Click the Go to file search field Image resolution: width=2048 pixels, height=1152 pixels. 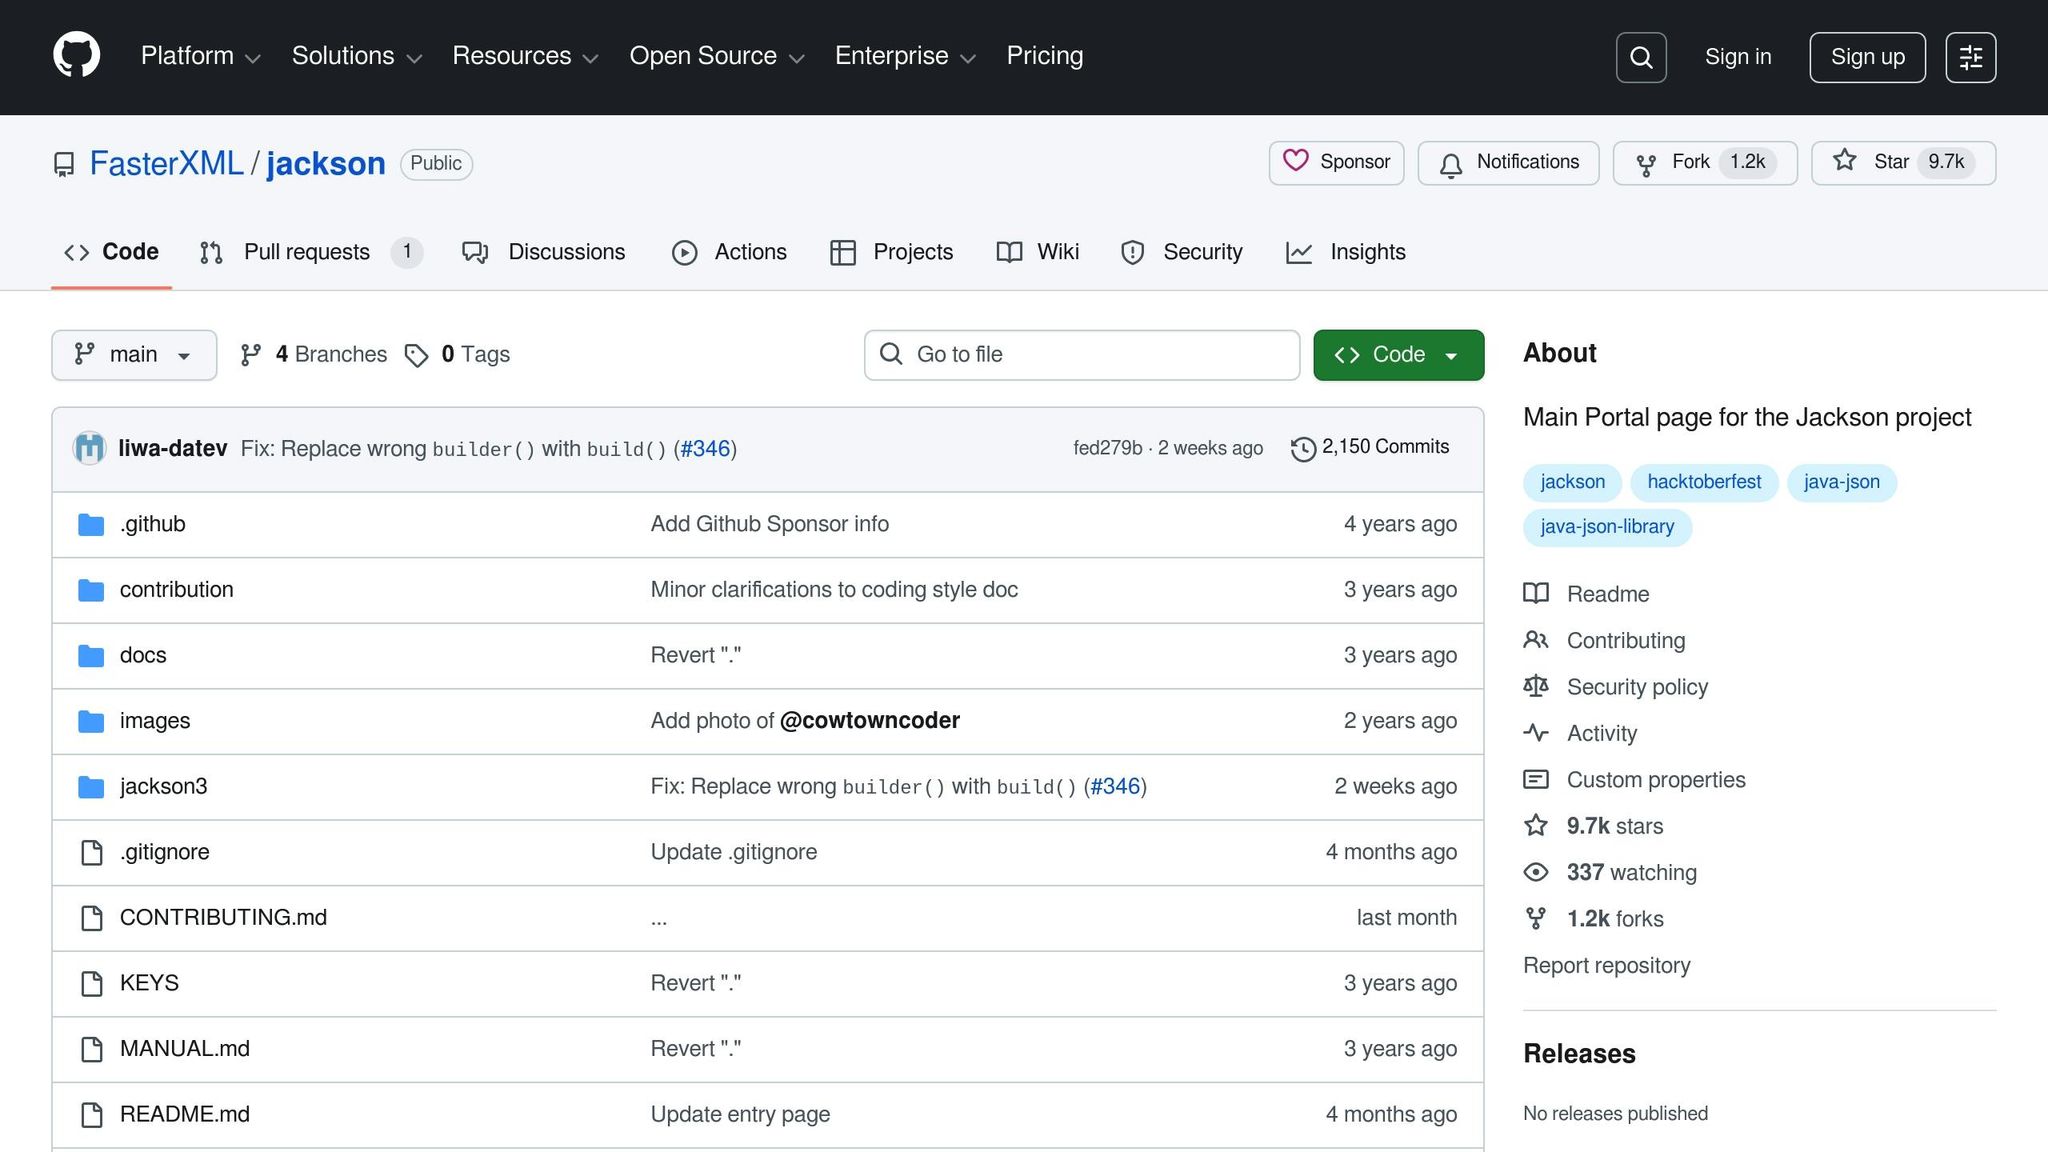[x=1082, y=355]
